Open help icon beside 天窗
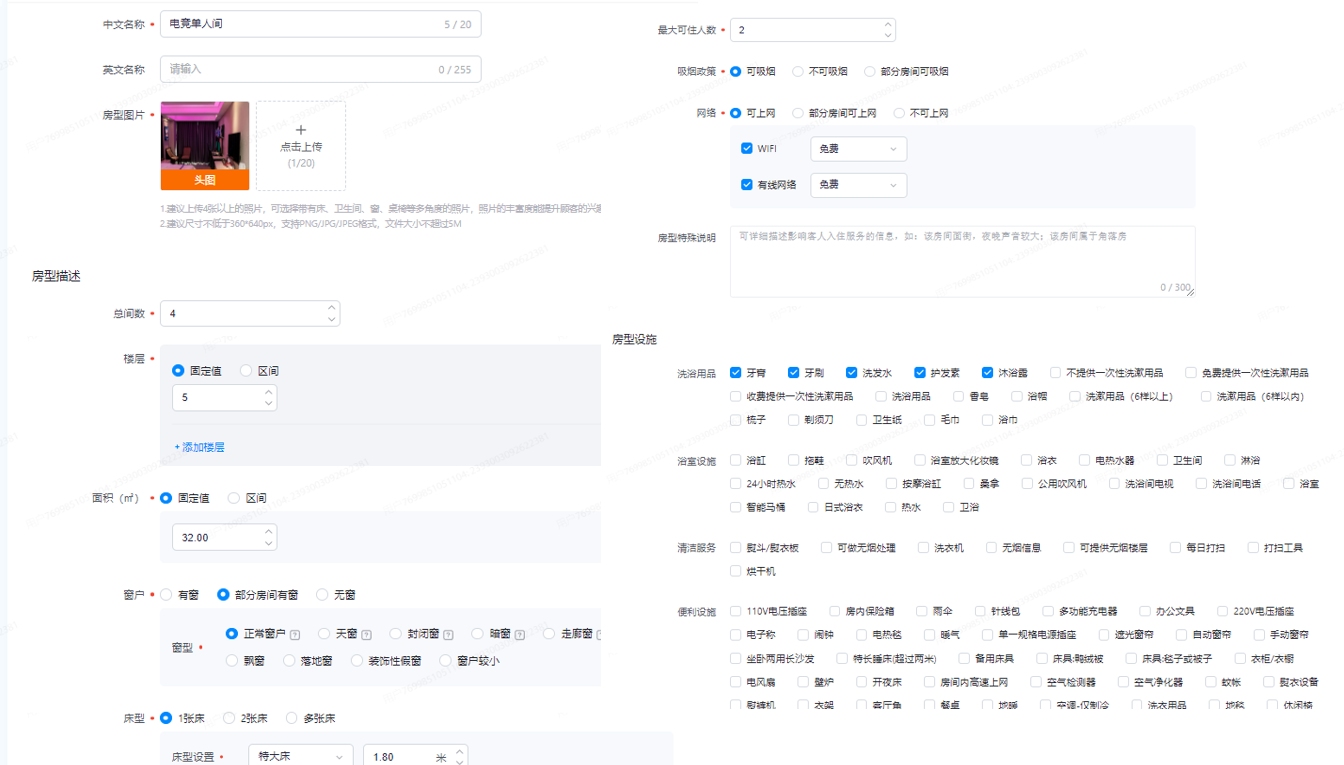This screenshot has height=765, width=1344. point(367,634)
